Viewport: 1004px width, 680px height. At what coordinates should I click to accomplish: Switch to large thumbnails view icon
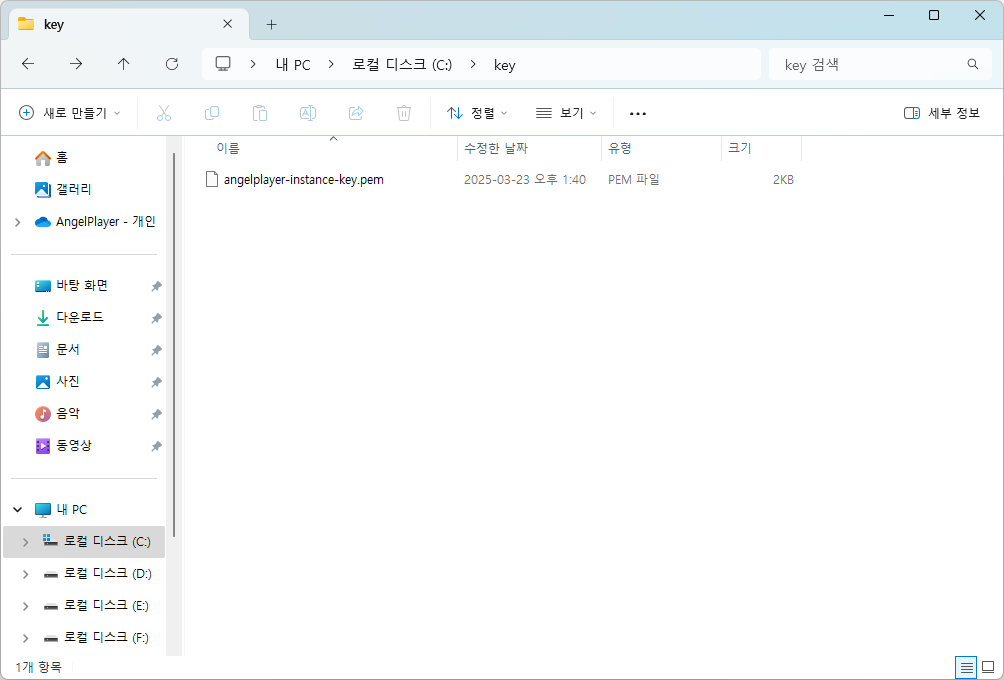tap(989, 668)
